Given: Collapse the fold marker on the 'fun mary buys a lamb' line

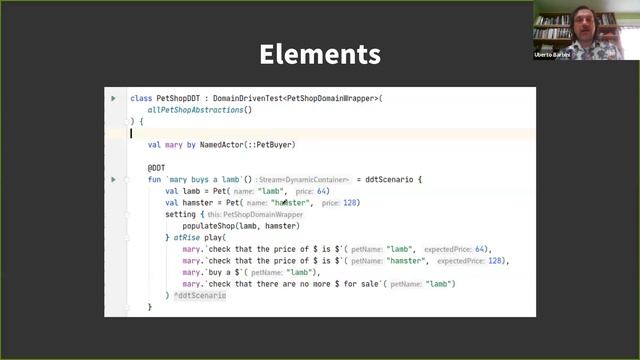Looking at the screenshot, I should coord(127,180).
